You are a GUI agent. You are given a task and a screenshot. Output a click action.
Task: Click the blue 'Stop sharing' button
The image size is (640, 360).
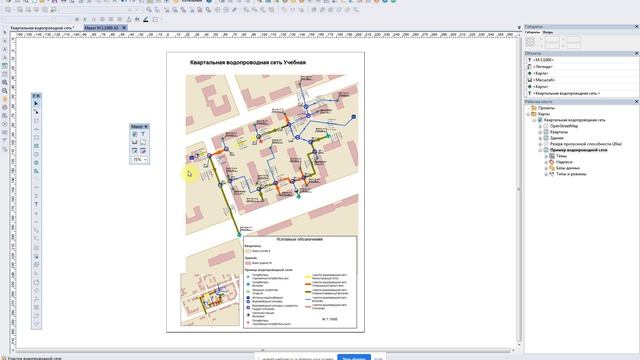pyautogui.click(x=354, y=358)
